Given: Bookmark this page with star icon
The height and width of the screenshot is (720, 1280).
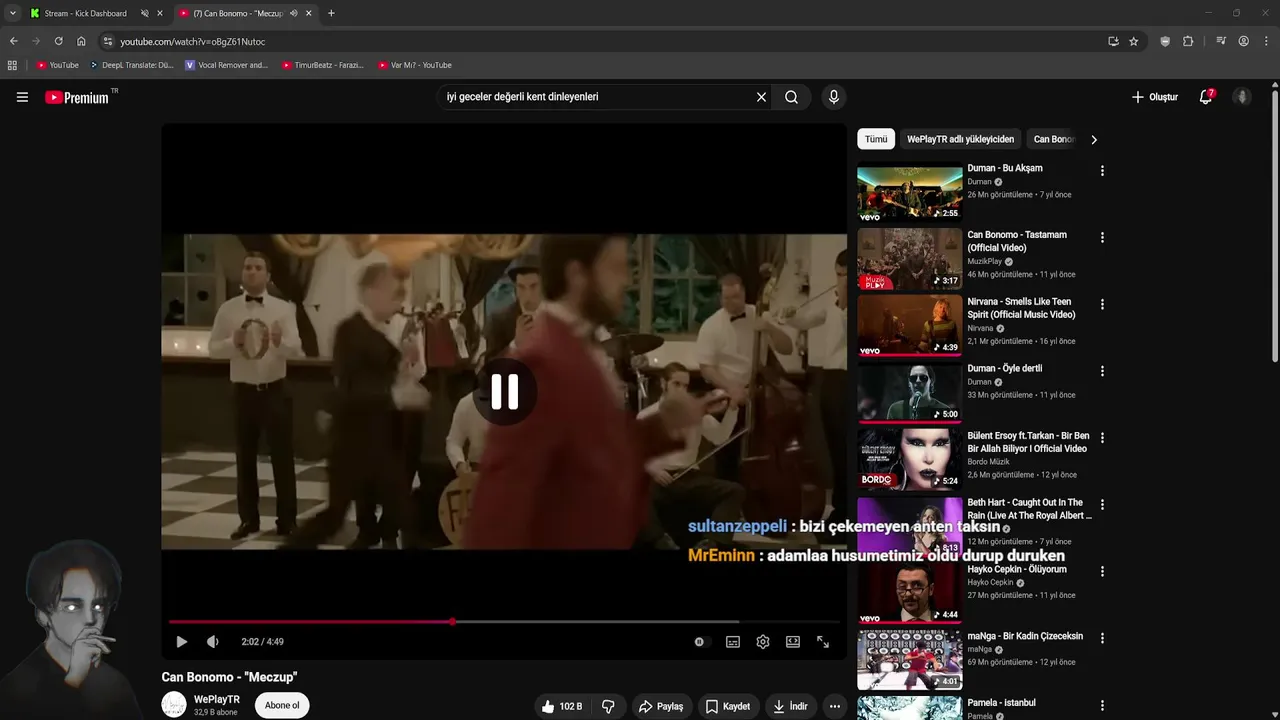Looking at the screenshot, I should tap(1133, 41).
